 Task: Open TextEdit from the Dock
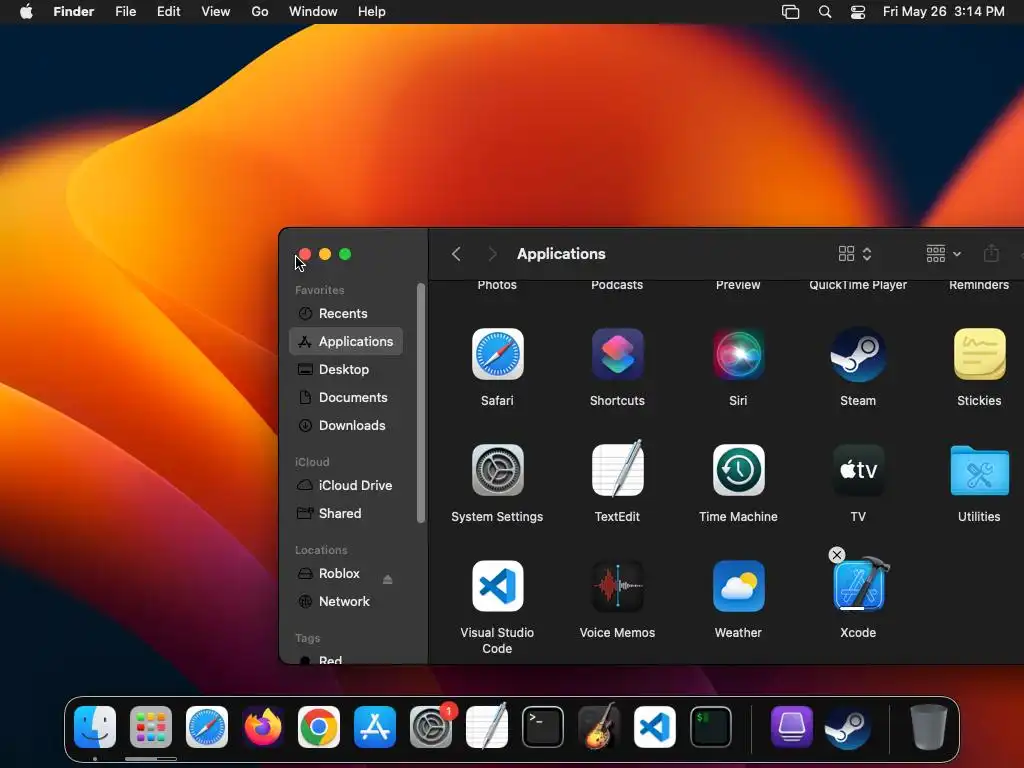(487, 727)
